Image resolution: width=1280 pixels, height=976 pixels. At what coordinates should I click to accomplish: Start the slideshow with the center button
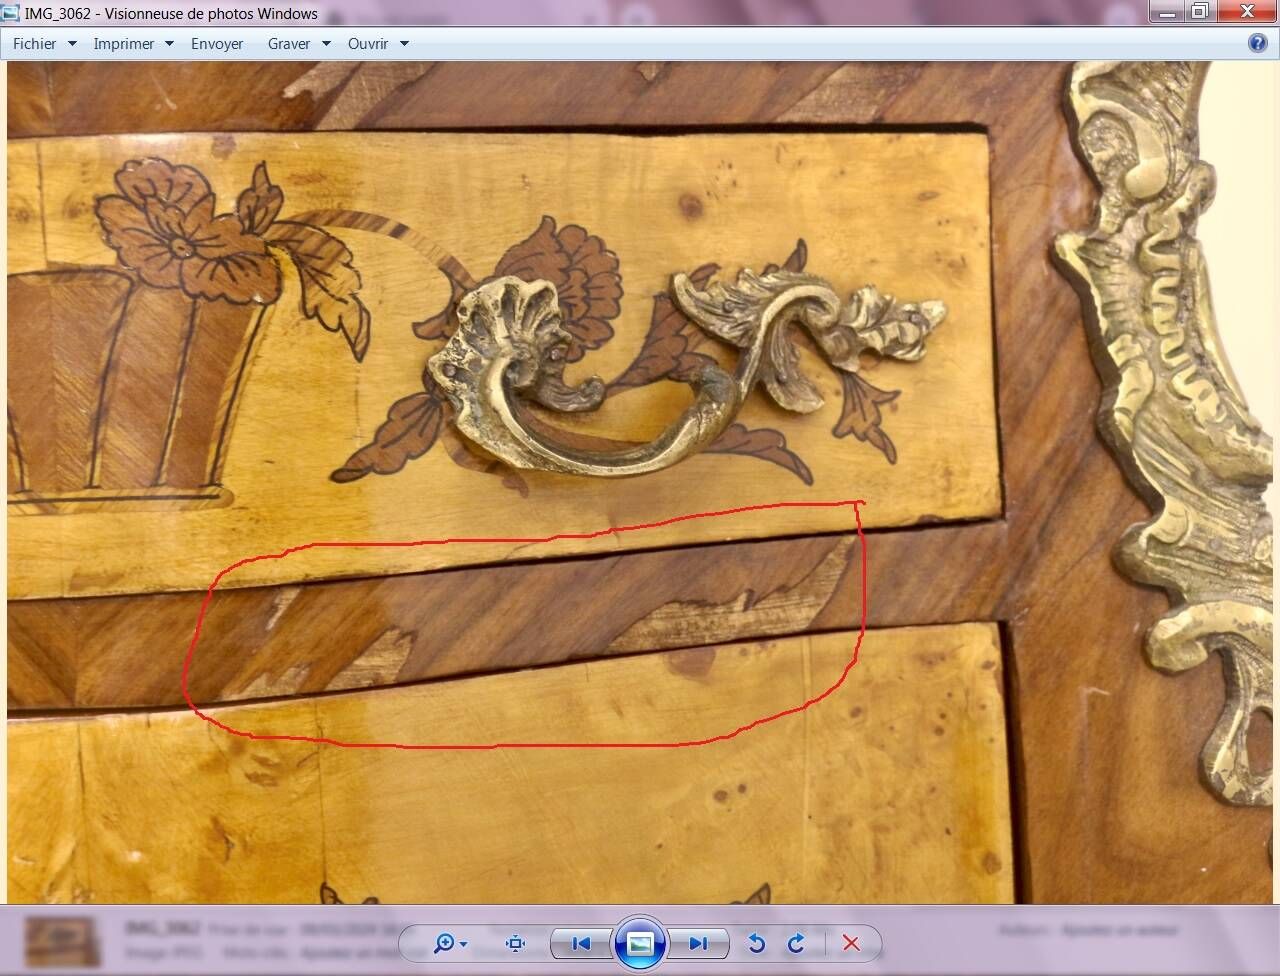point(640,943)
